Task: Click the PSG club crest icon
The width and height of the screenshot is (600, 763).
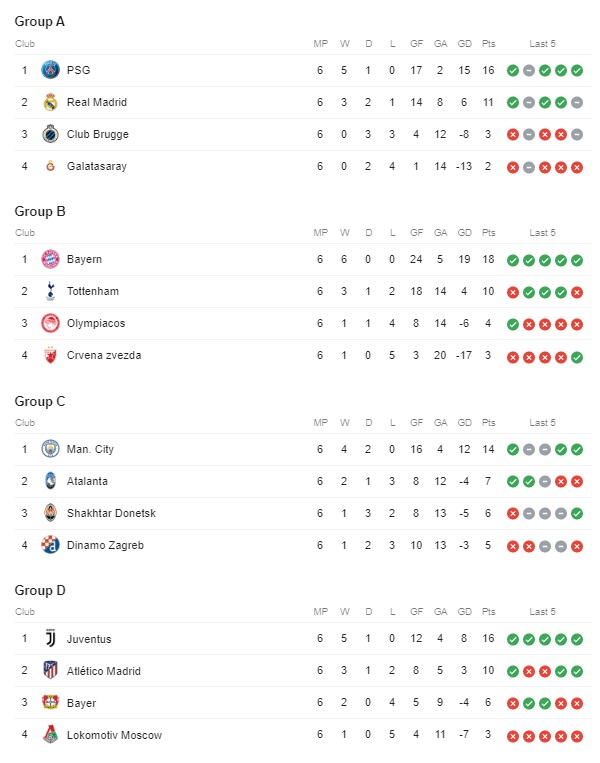Action: pos(50,70)
